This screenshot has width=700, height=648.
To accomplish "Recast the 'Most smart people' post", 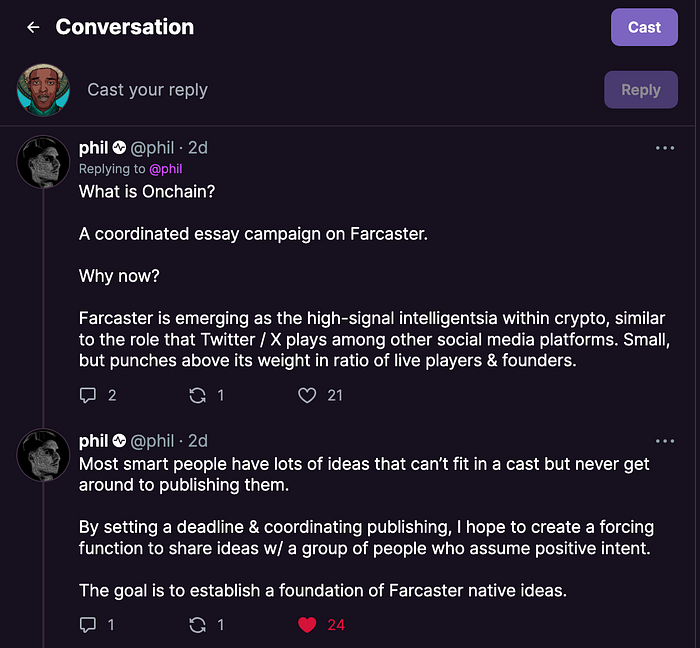I will [197, 625].
